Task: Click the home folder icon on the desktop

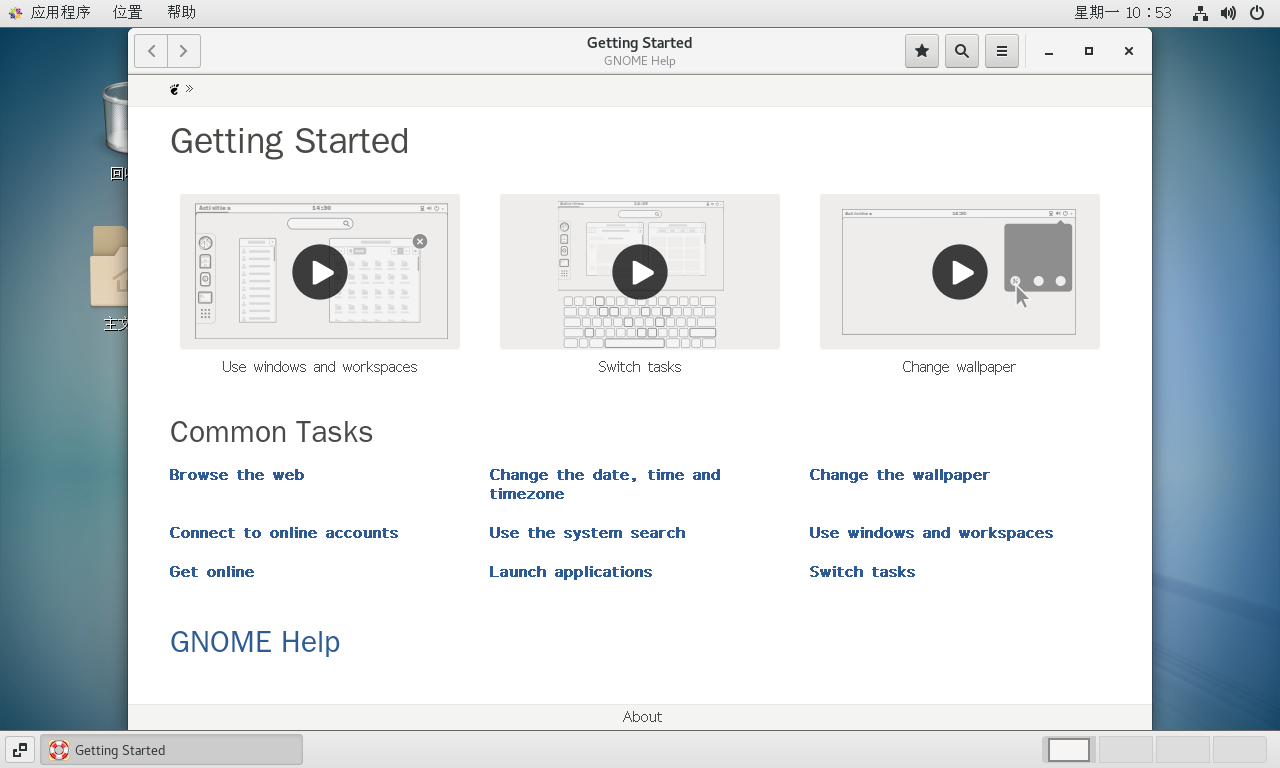Action: pyautogui.click(x=110, y=267)
